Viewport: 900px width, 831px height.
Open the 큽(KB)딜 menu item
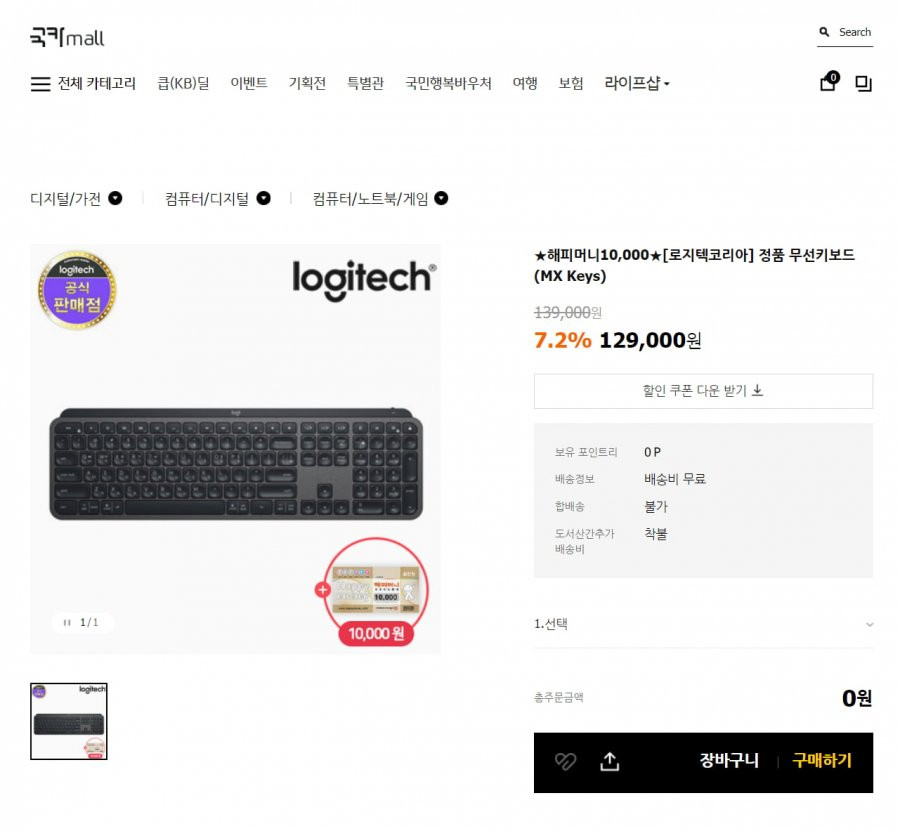(x=183, y=84)
